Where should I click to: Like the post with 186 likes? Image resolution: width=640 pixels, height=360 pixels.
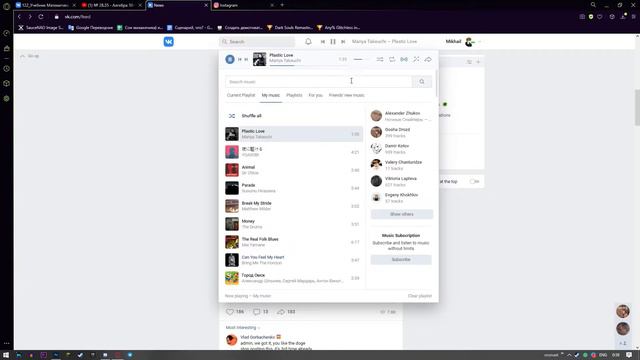235,312
